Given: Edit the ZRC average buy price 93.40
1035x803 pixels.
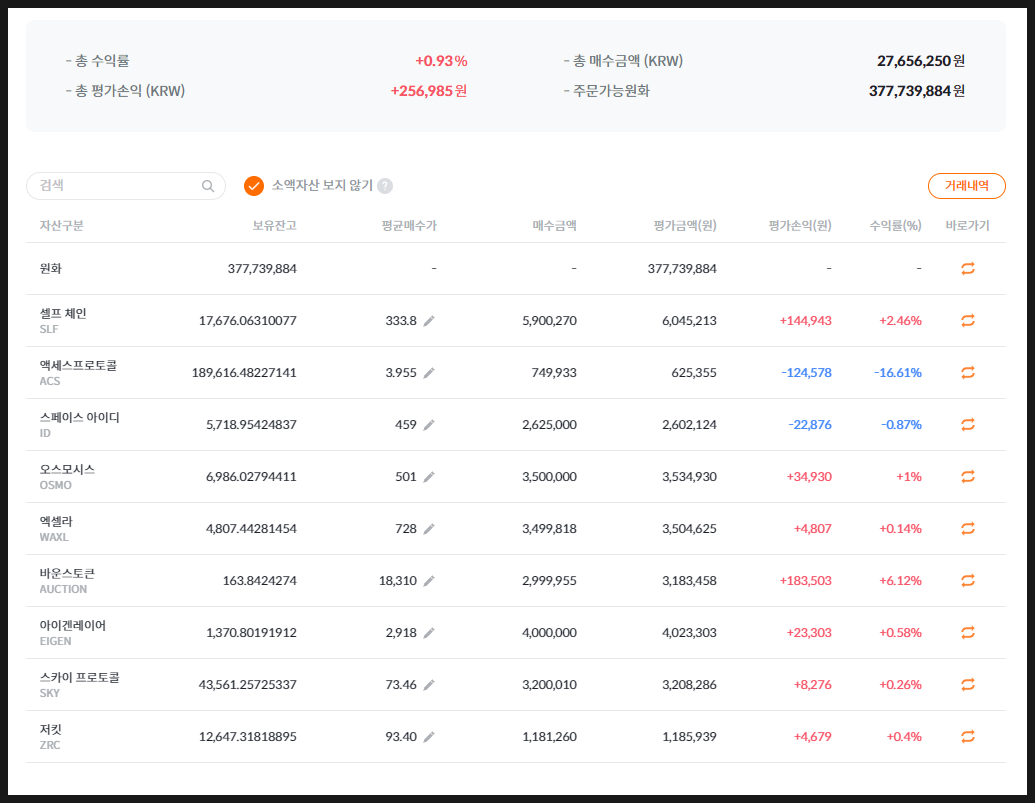Looking at the screenshot, I should [429, 736].
